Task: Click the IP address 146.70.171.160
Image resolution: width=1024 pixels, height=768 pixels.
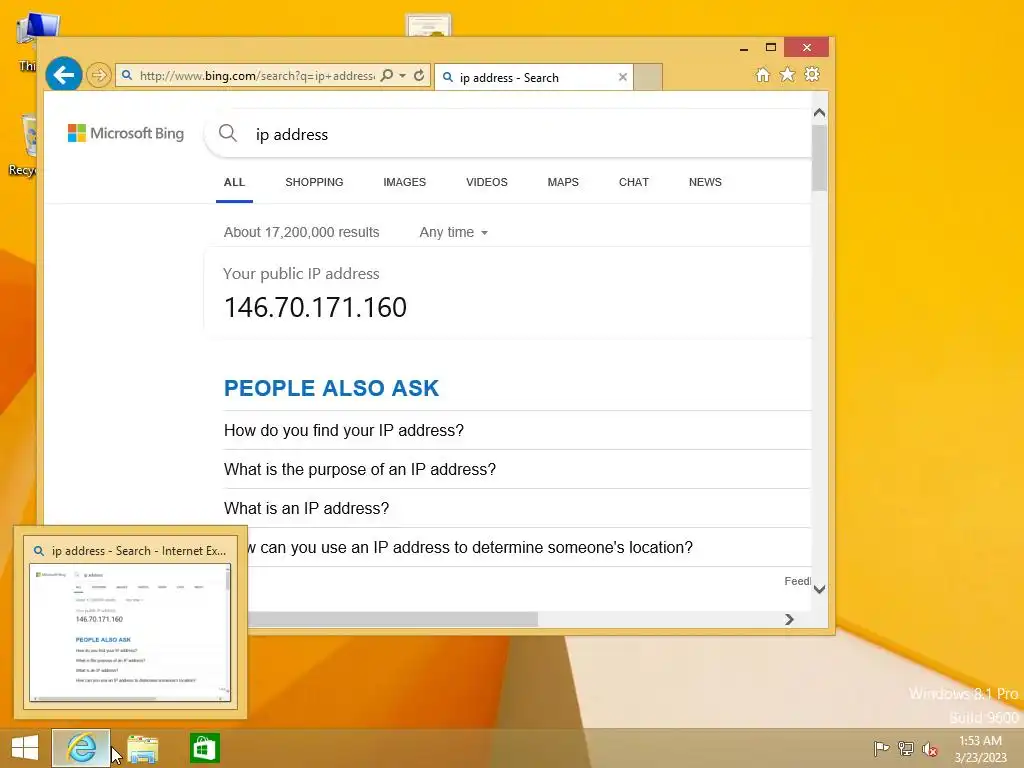Action: click(315, 308)
